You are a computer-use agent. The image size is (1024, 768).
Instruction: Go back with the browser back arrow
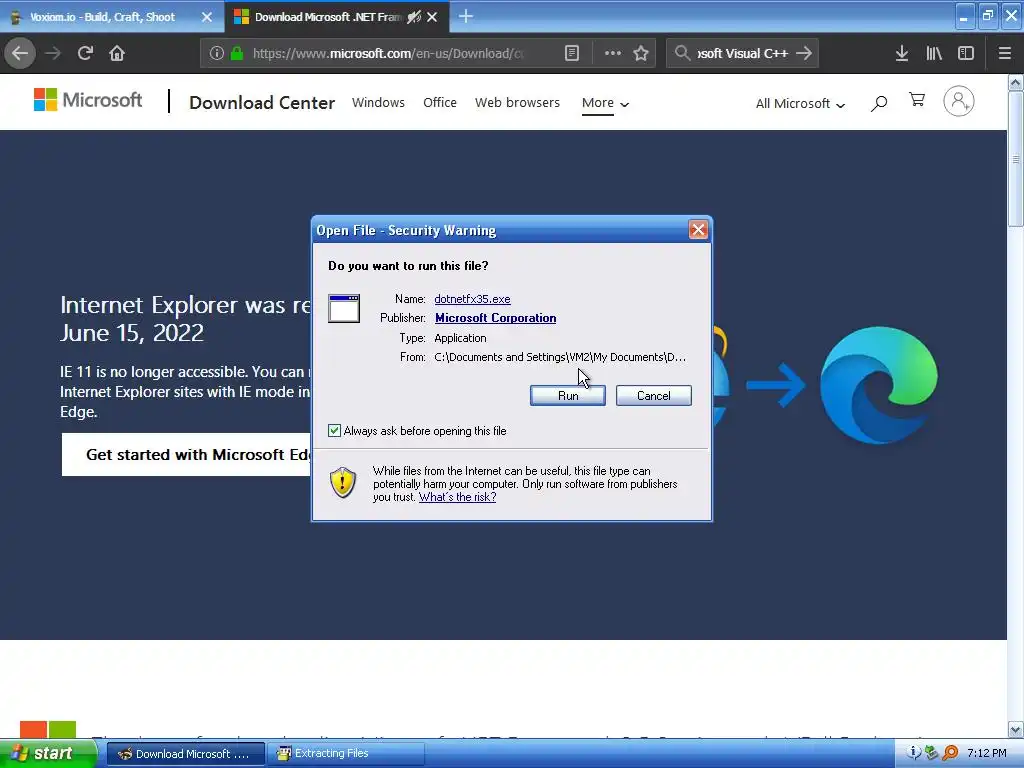tap(20, 53)
